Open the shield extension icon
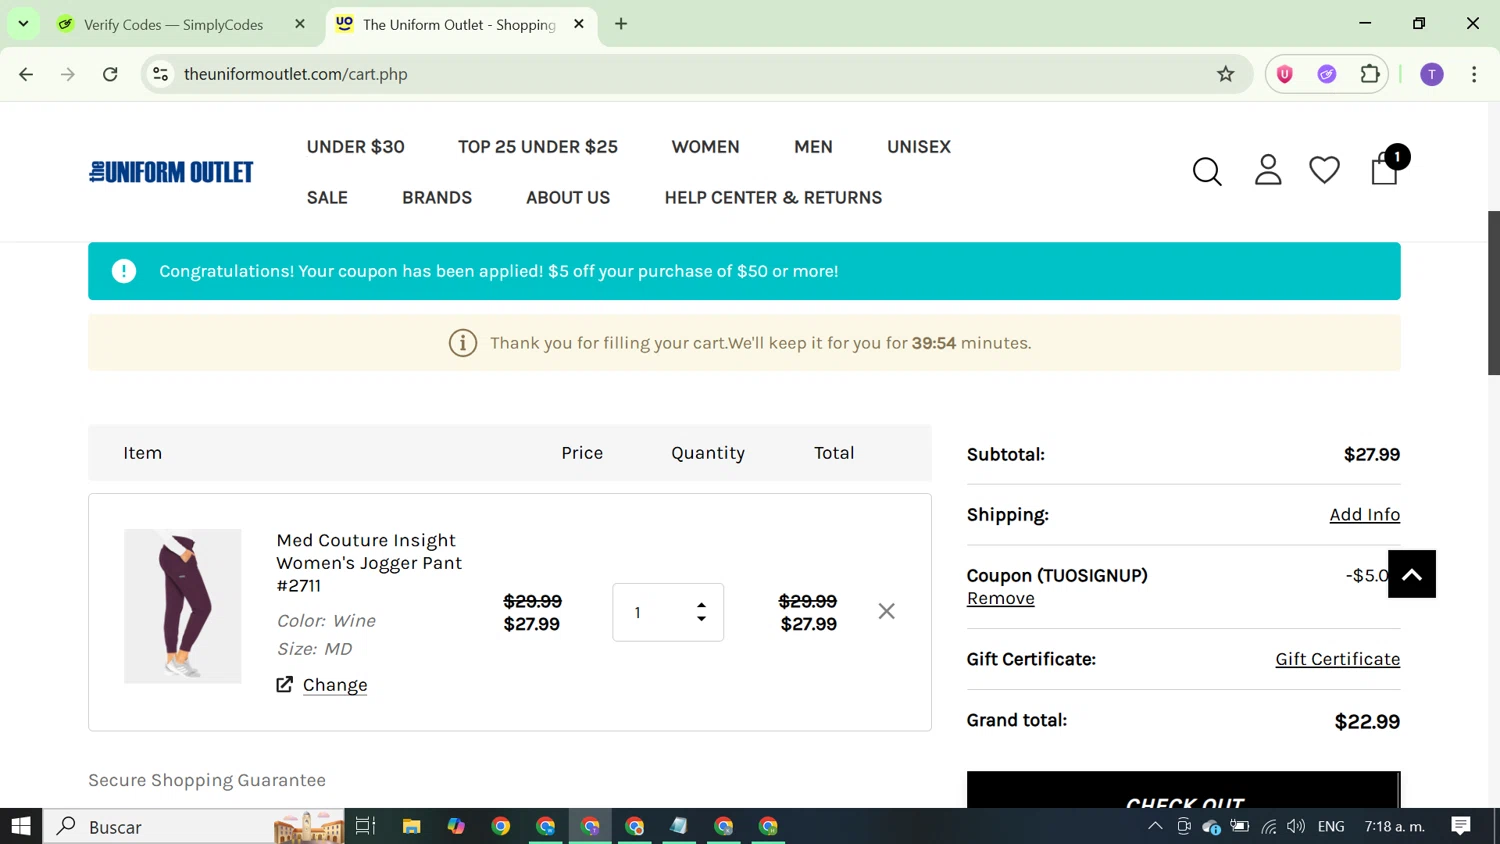Viewport: 1500px width, 844px height. coord(1285,74)
